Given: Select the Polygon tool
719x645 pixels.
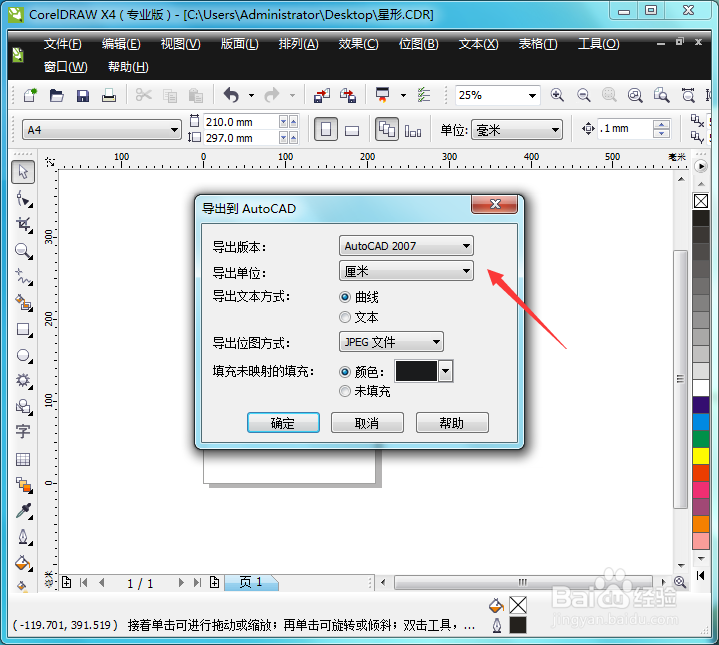Looking at the screenshot, I should (23, 380).
